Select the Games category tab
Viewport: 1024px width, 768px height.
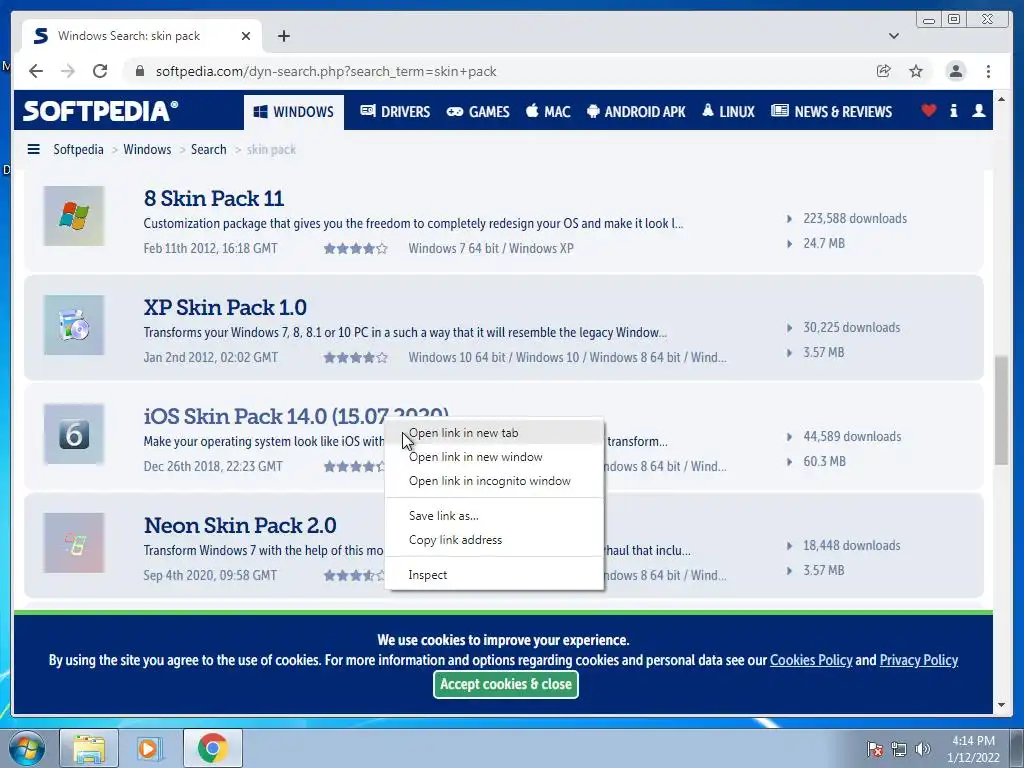click(478, 112)
